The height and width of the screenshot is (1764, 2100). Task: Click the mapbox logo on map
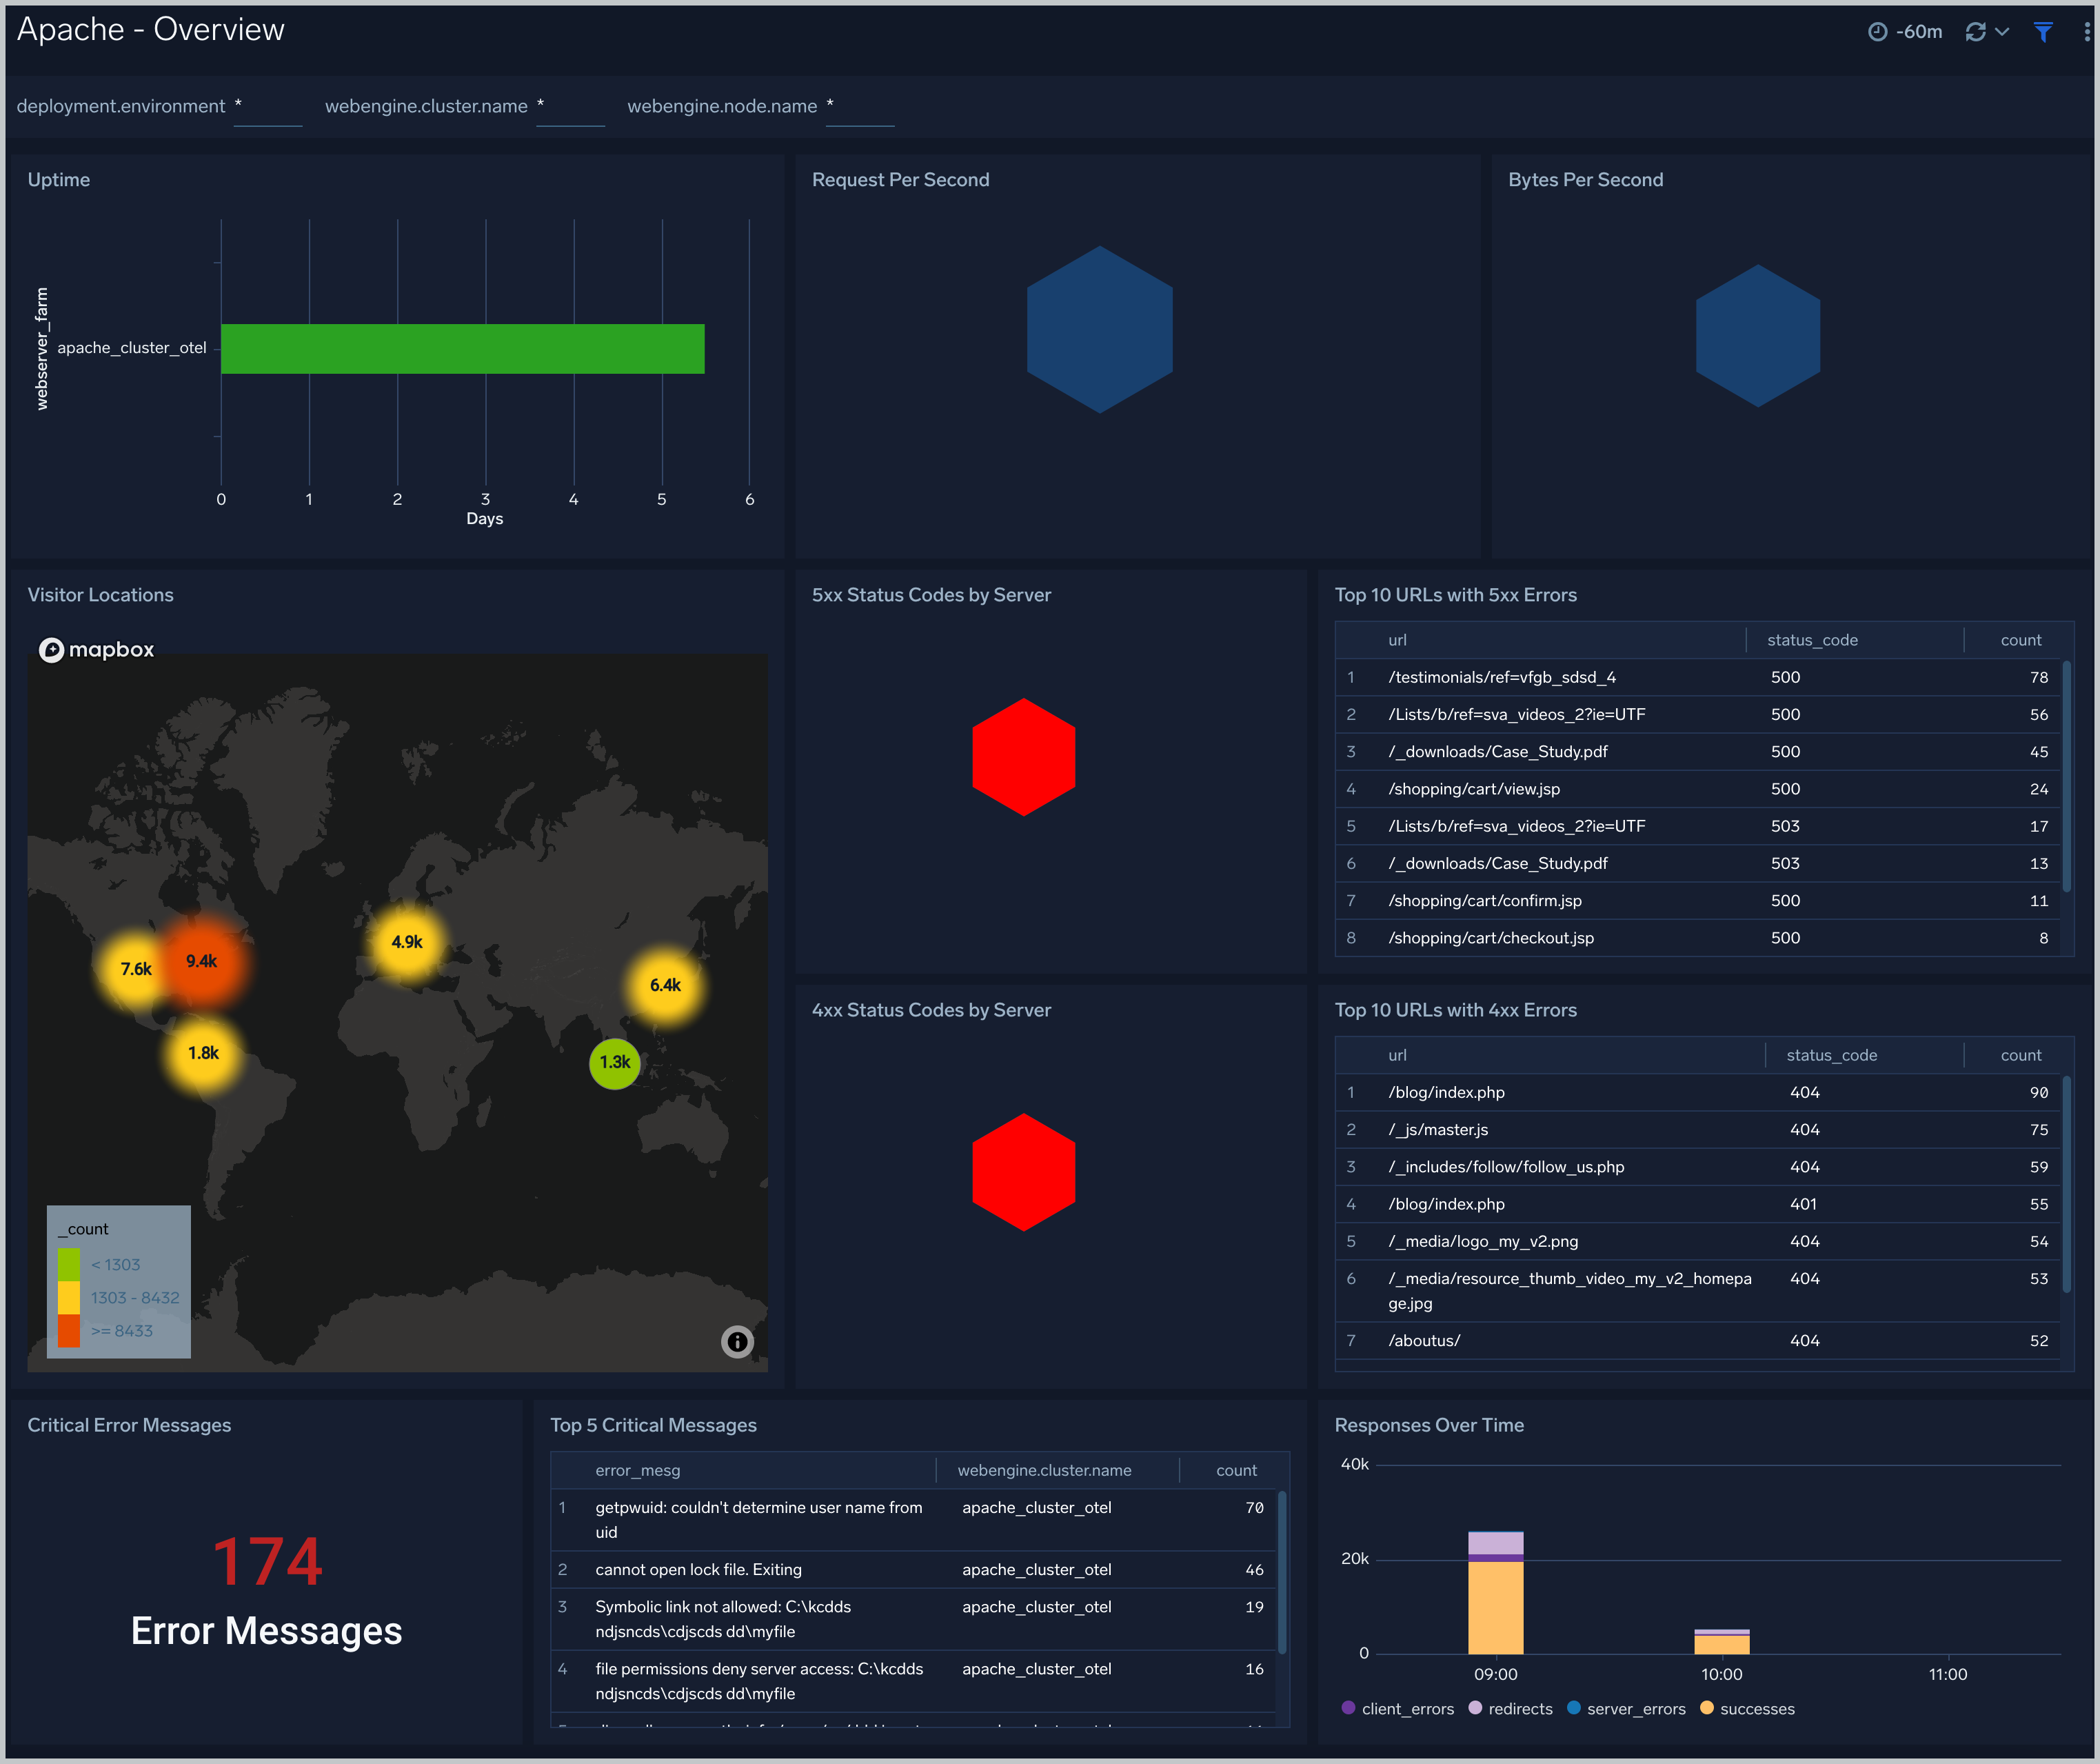click(x=97, y=650)
